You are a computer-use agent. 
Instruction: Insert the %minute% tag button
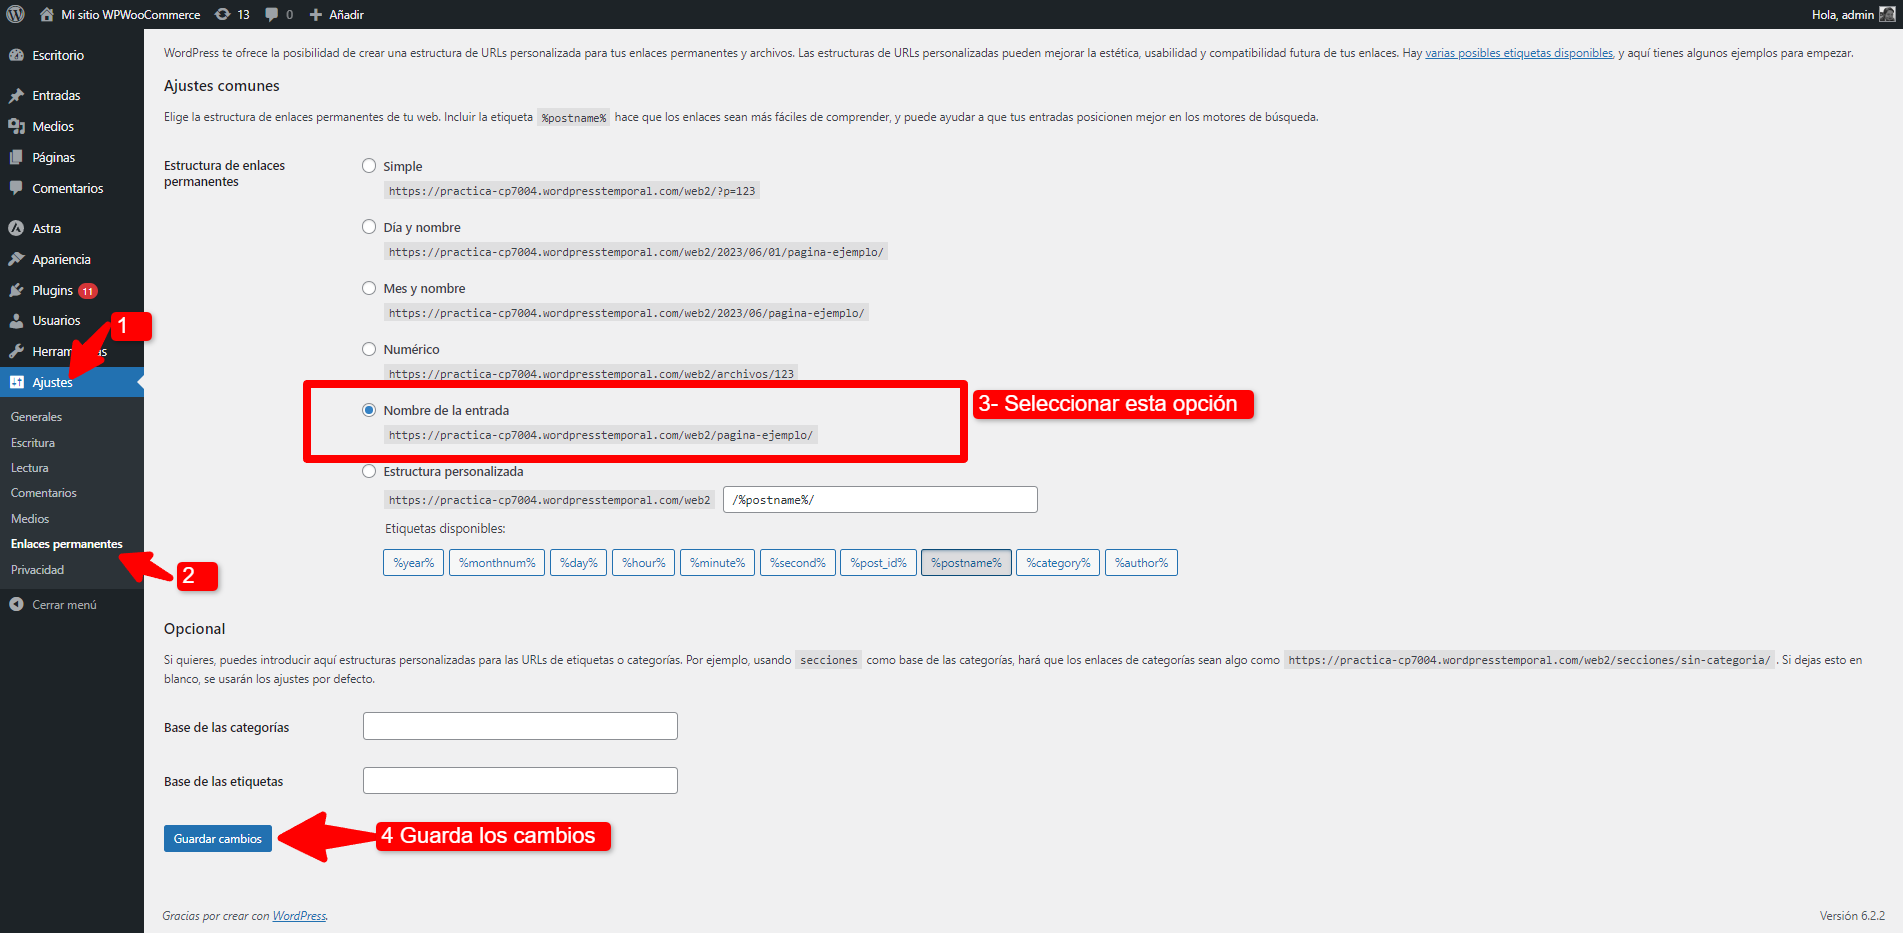(717, 563)
